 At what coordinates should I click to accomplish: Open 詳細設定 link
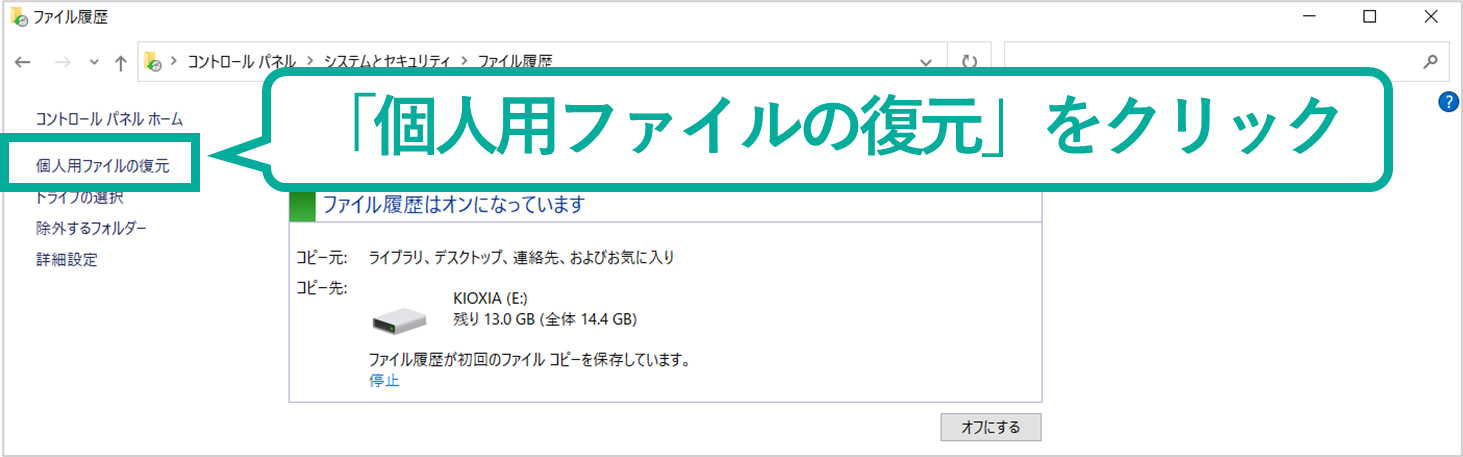click(66, 259)
